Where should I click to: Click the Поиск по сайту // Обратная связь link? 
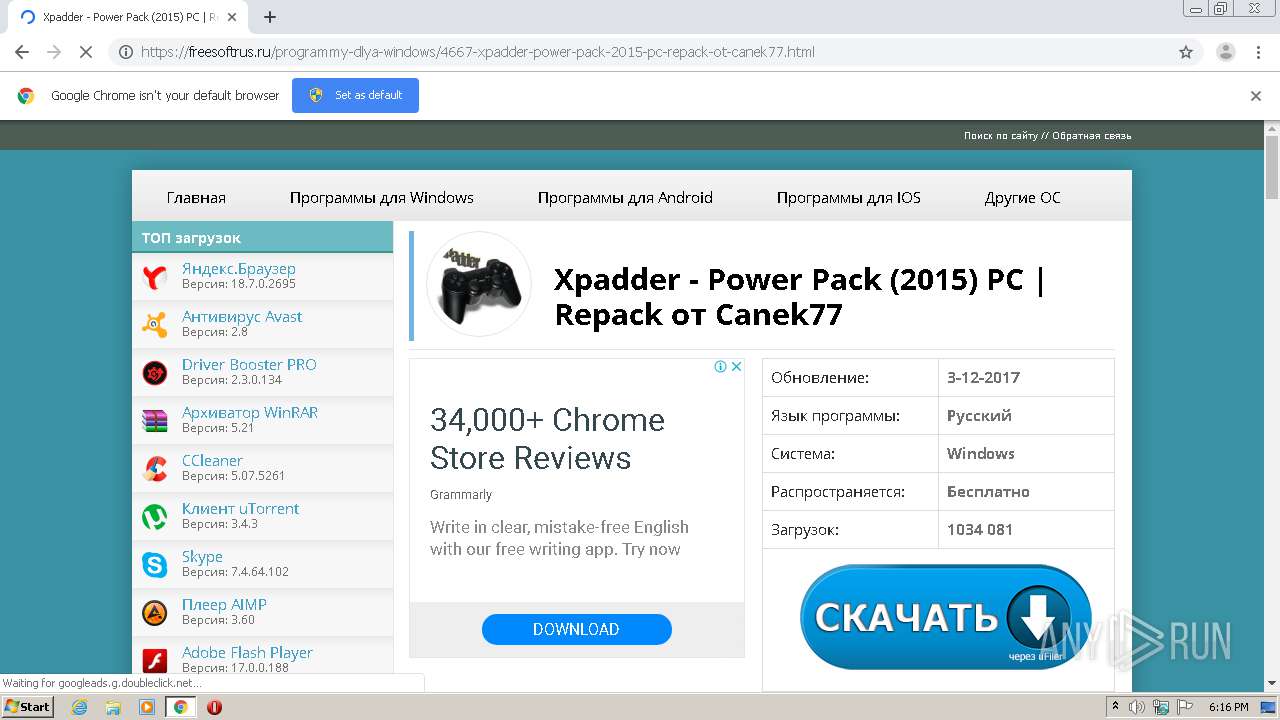(1047, 136)
